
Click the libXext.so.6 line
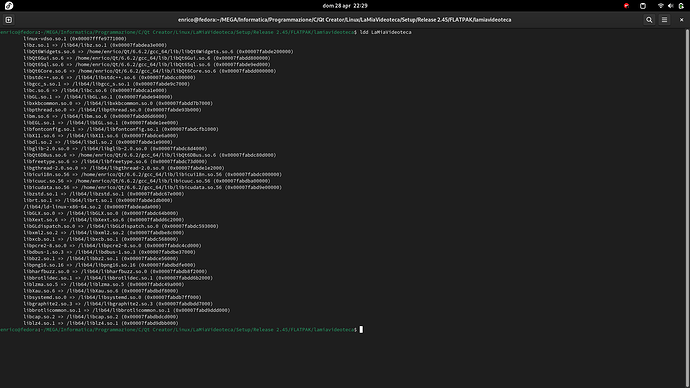[x=104, y=220]
